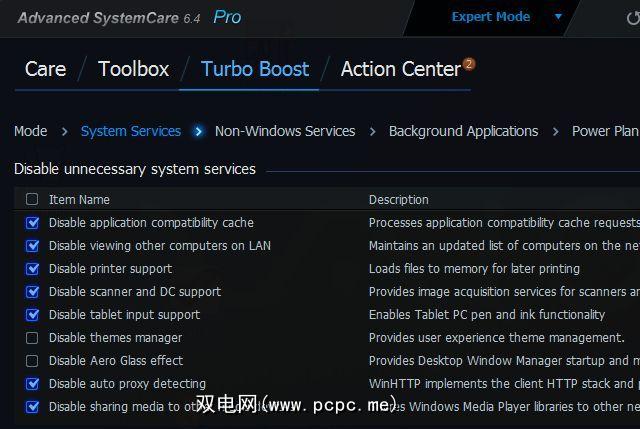Screen dimensions: 640x429
Task: Open the Toolbox tab
Action: coord(134,69)
